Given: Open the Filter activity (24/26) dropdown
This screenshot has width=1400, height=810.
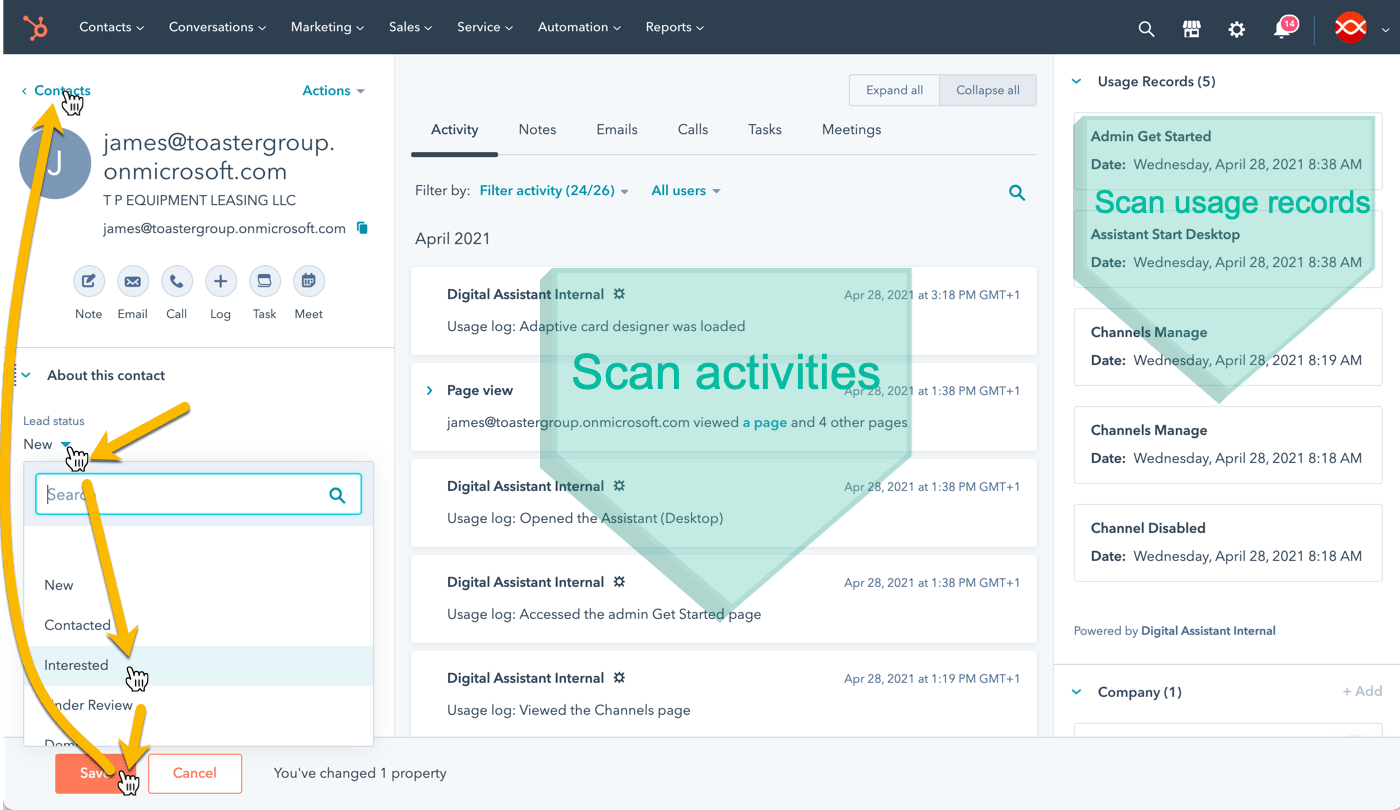Looking at the screenshot, I should pos(554,190).
